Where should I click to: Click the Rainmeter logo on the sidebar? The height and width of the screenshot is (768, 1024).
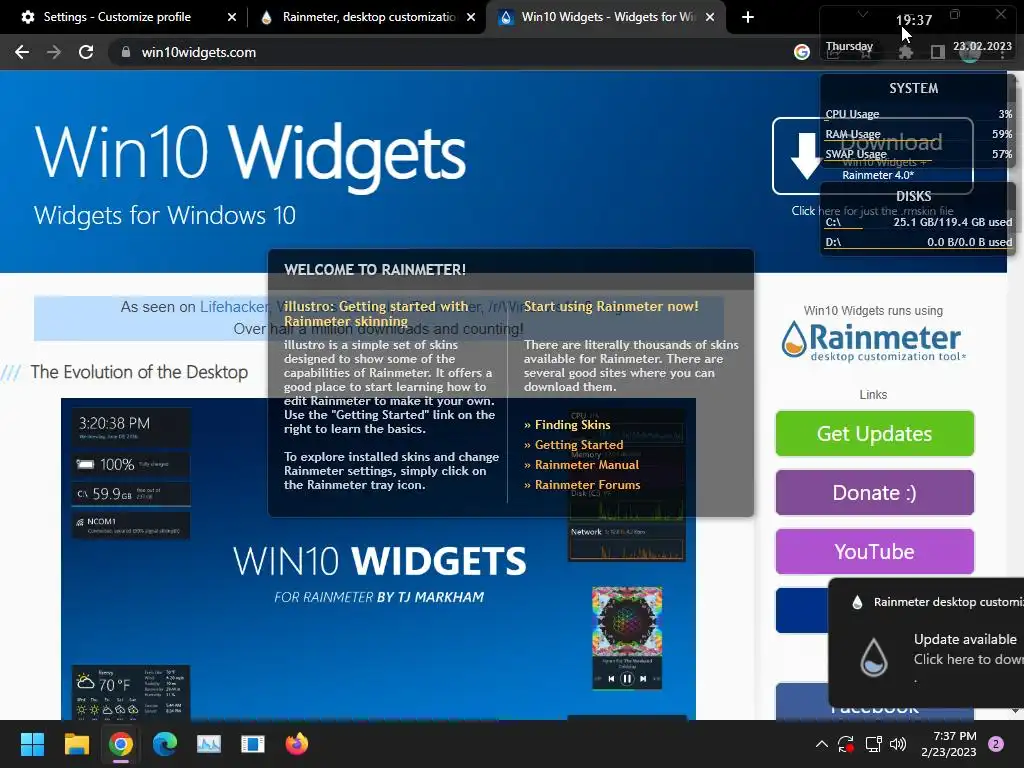[x=873, y=340]
